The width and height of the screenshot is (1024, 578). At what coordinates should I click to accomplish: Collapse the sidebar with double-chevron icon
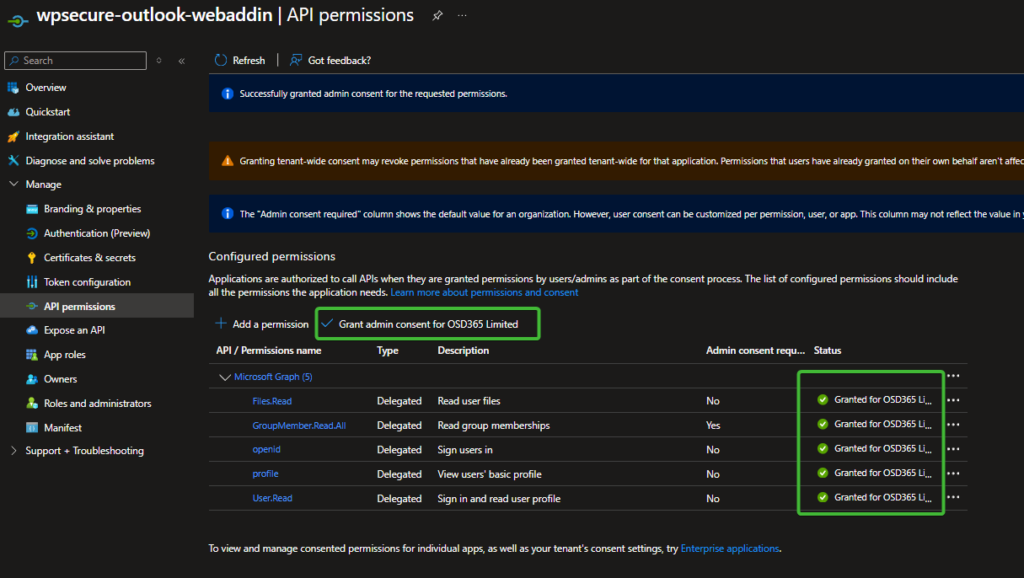pos(181,61)
